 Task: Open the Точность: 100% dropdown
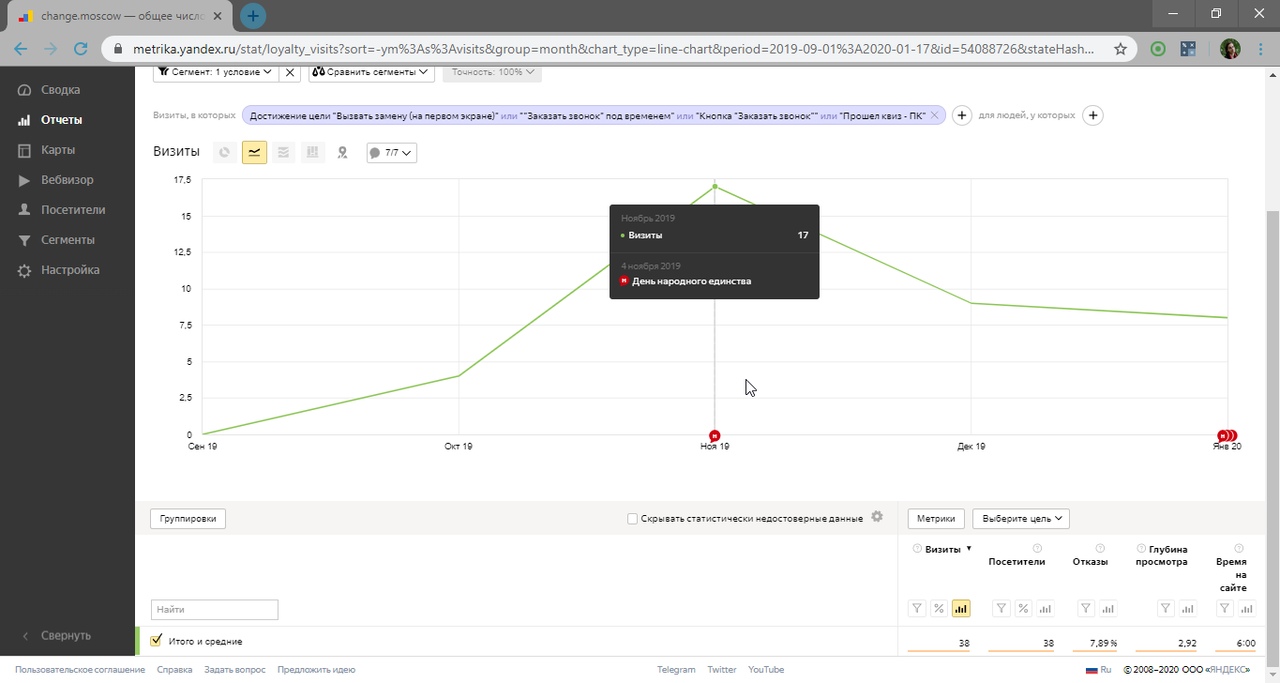492,72
